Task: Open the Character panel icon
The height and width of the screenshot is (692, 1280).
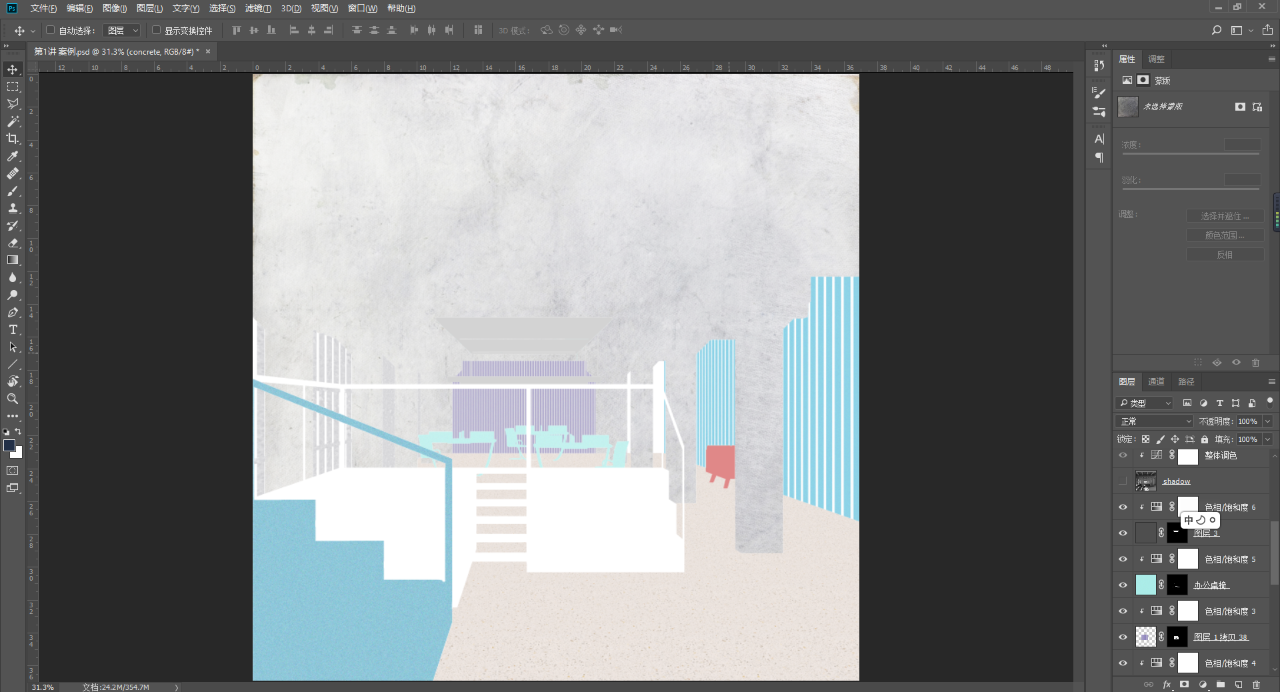Action: (x=1099, y=138)
